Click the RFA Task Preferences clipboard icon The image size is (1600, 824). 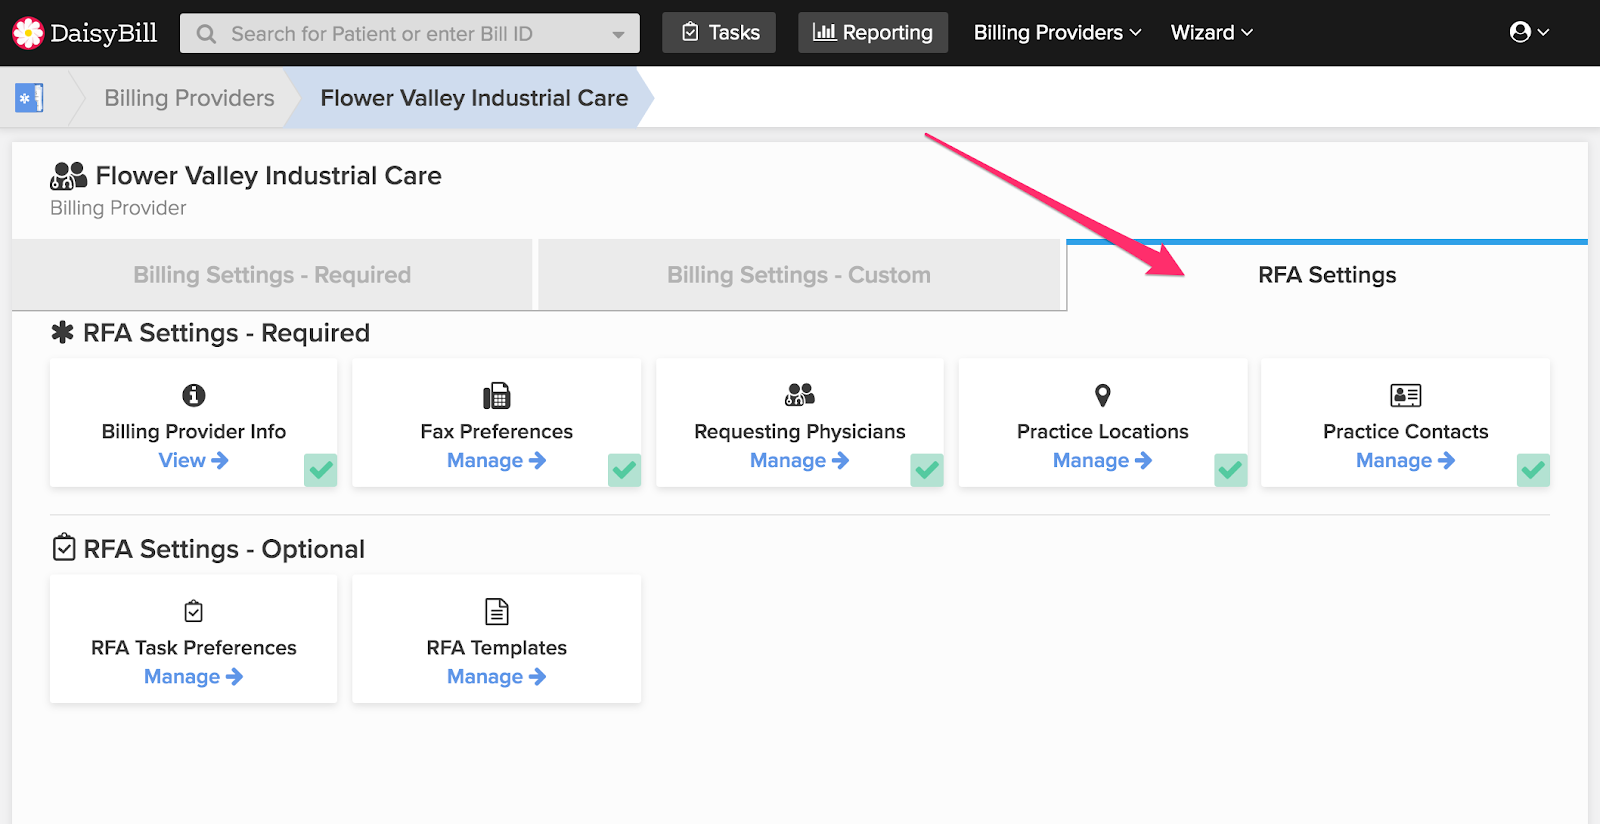(x=194, y=611)
